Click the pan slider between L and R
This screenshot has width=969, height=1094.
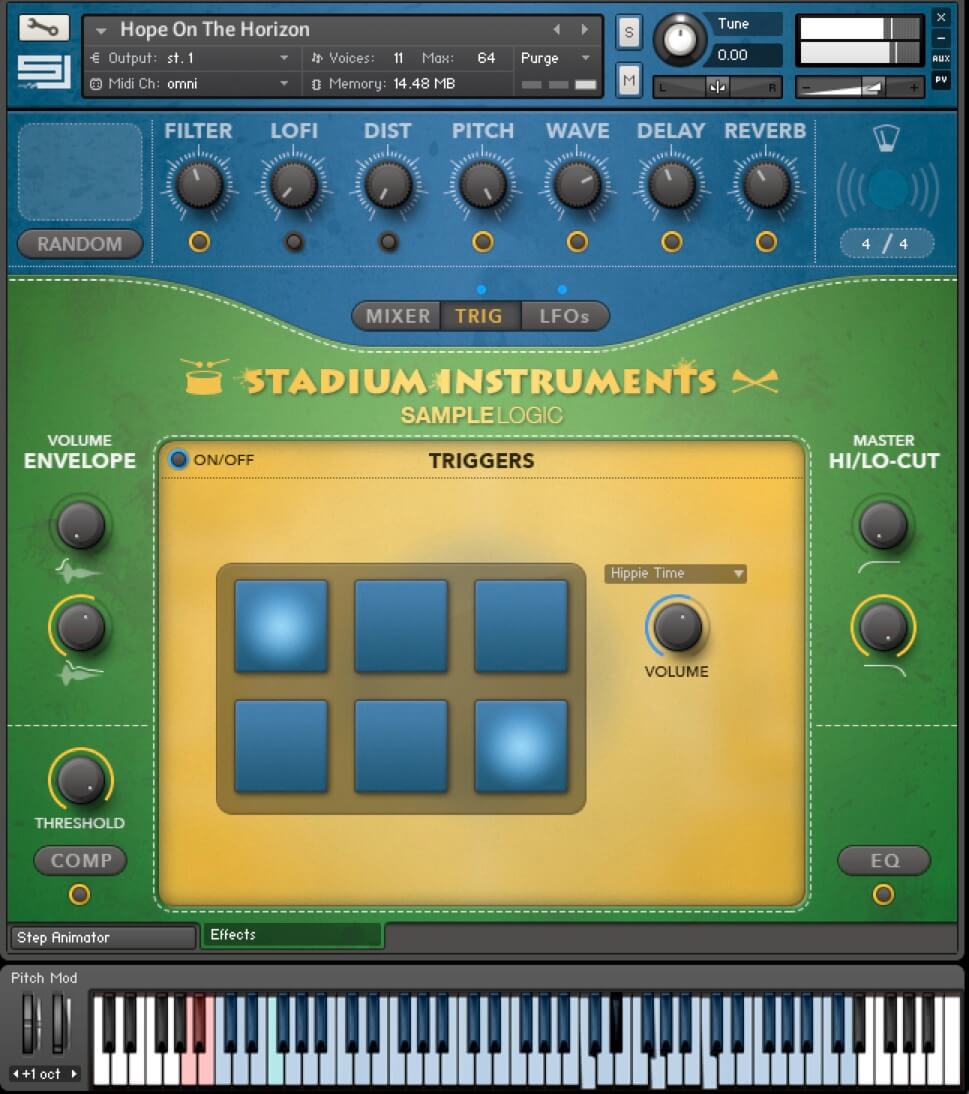click(717, 87)
